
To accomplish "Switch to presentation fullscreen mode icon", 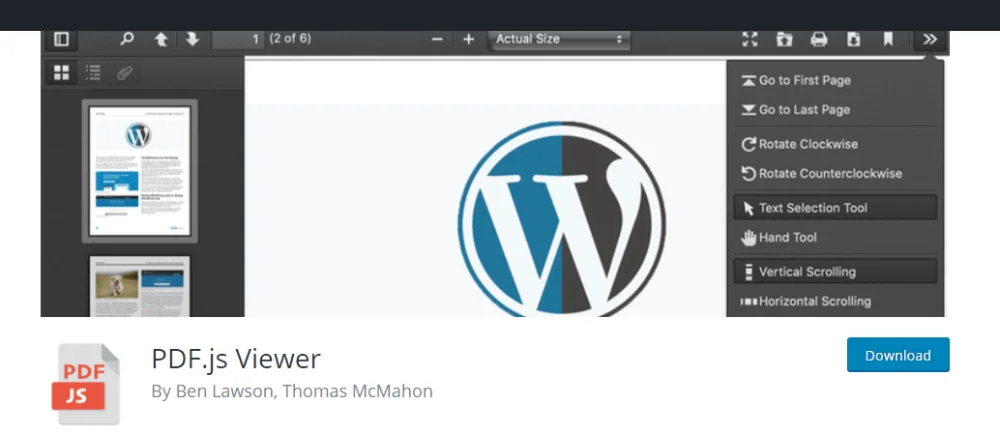I will (x=750, y=40).
